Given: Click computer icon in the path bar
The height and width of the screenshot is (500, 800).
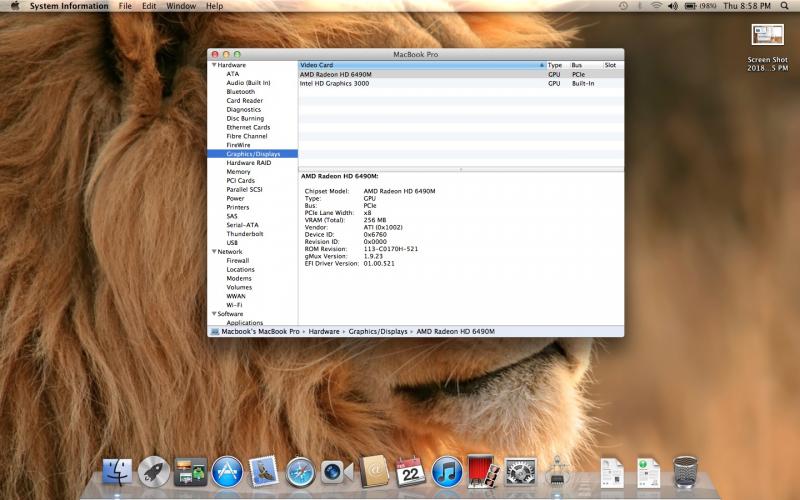Looking at the screenshot, I should 215,332.
